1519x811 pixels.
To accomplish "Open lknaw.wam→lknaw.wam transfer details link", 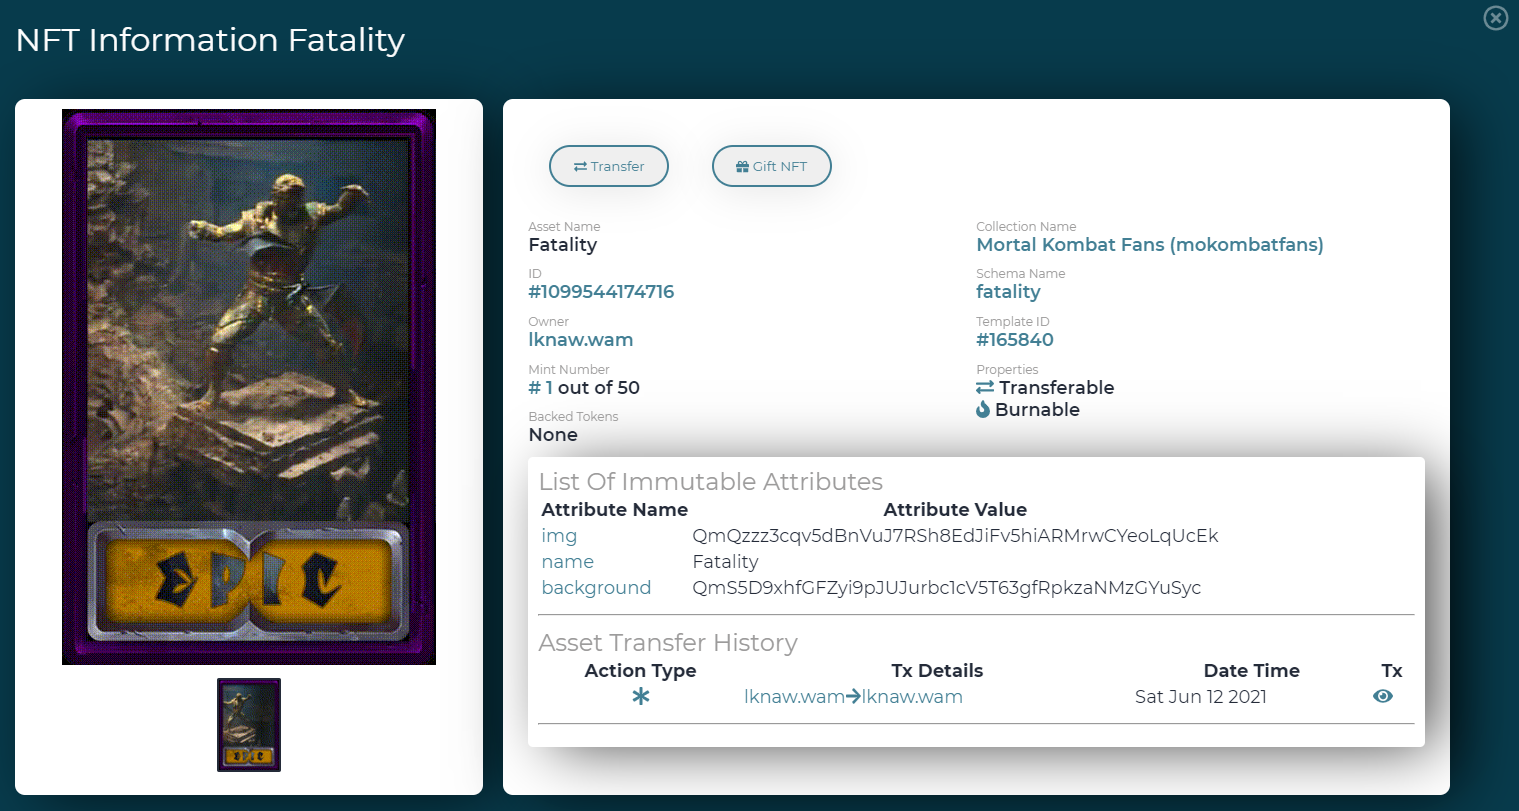I will (x=853, y=697).
